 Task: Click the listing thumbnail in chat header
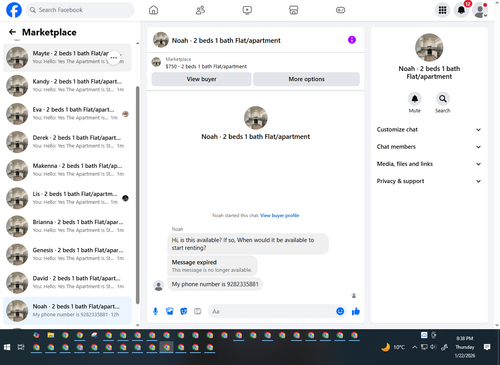[x=161, y=40]
